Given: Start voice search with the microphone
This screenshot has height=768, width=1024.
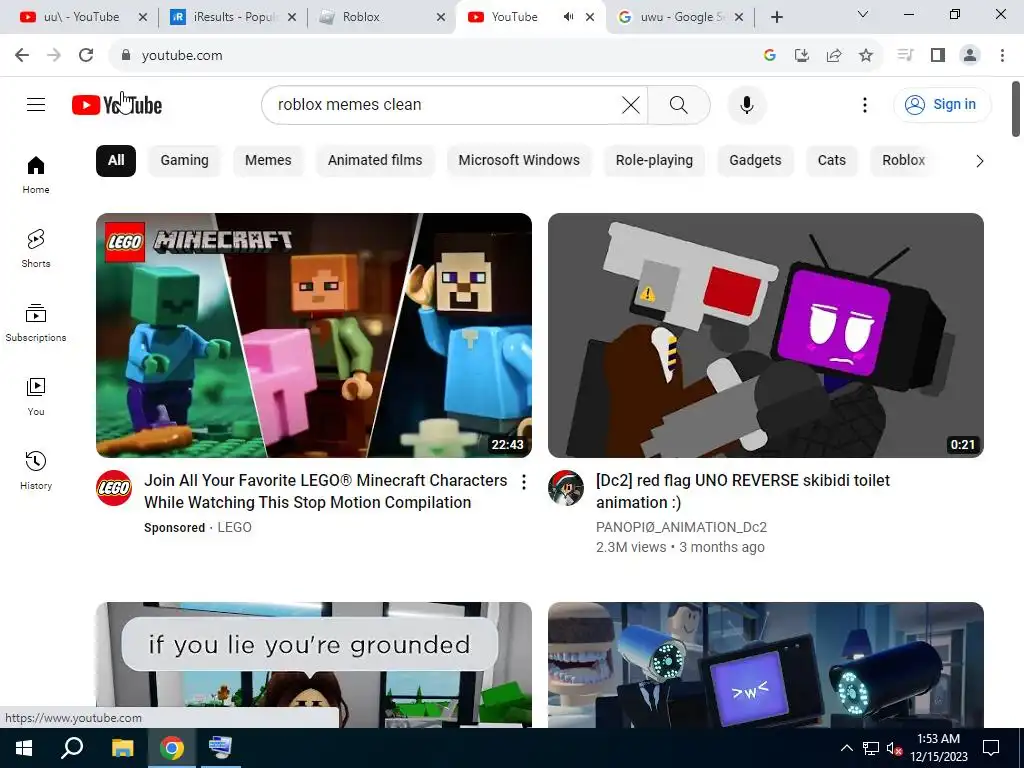Looking at the screenshot, I should point(746,104).
